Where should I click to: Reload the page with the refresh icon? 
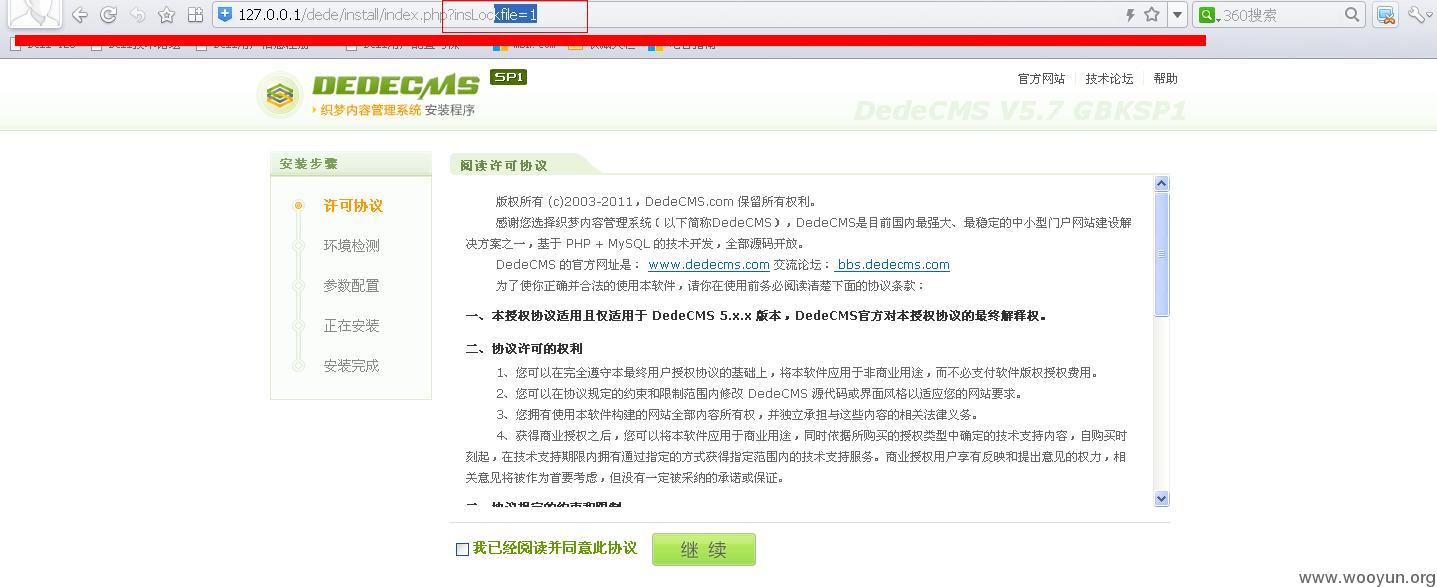pos(109,15)
